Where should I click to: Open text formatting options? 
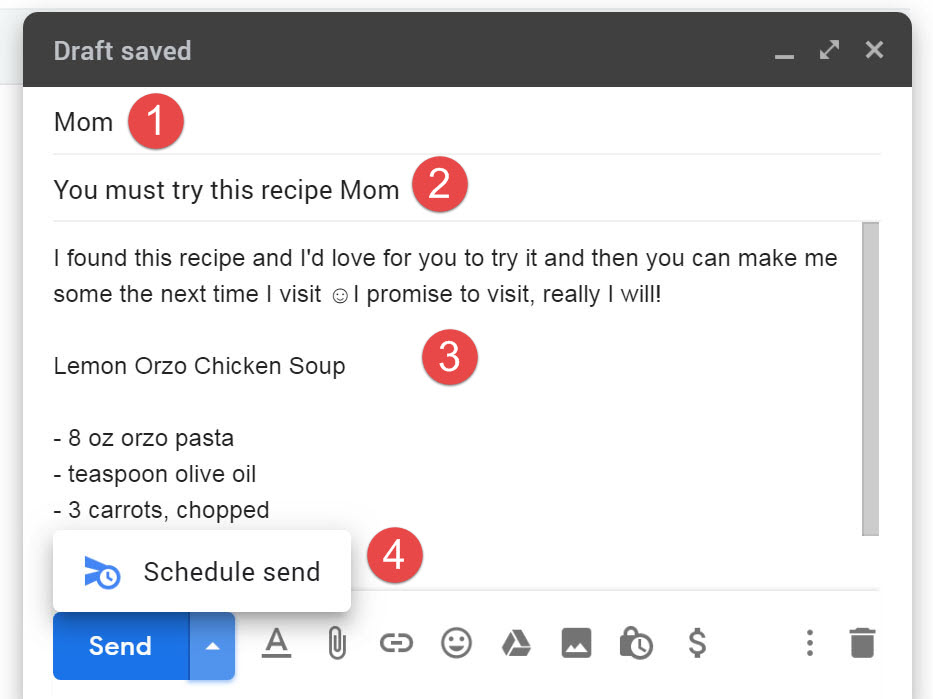pyautogui.click(x=277, y=644)
